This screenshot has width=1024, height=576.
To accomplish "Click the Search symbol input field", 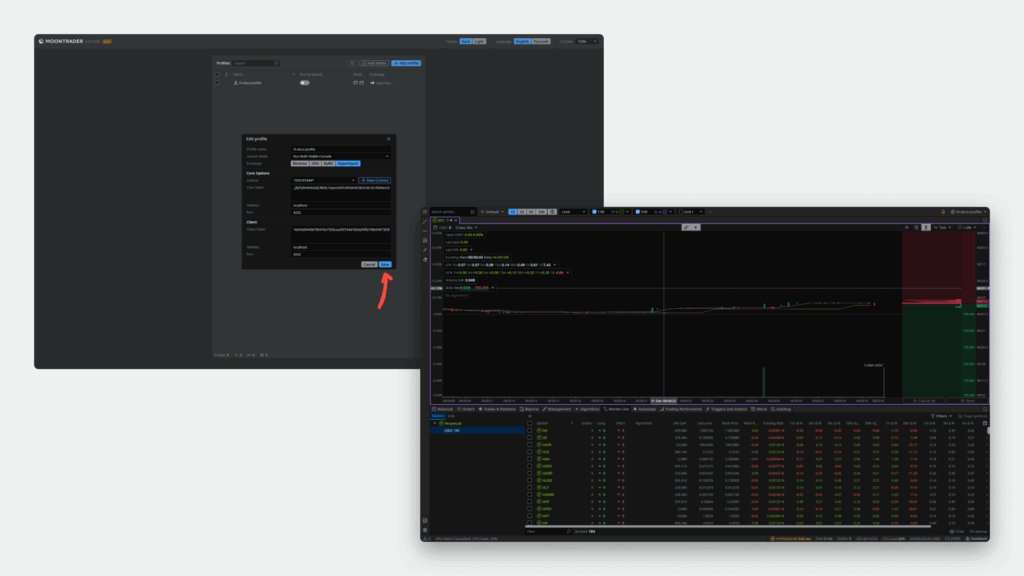I will pos(450,211).
